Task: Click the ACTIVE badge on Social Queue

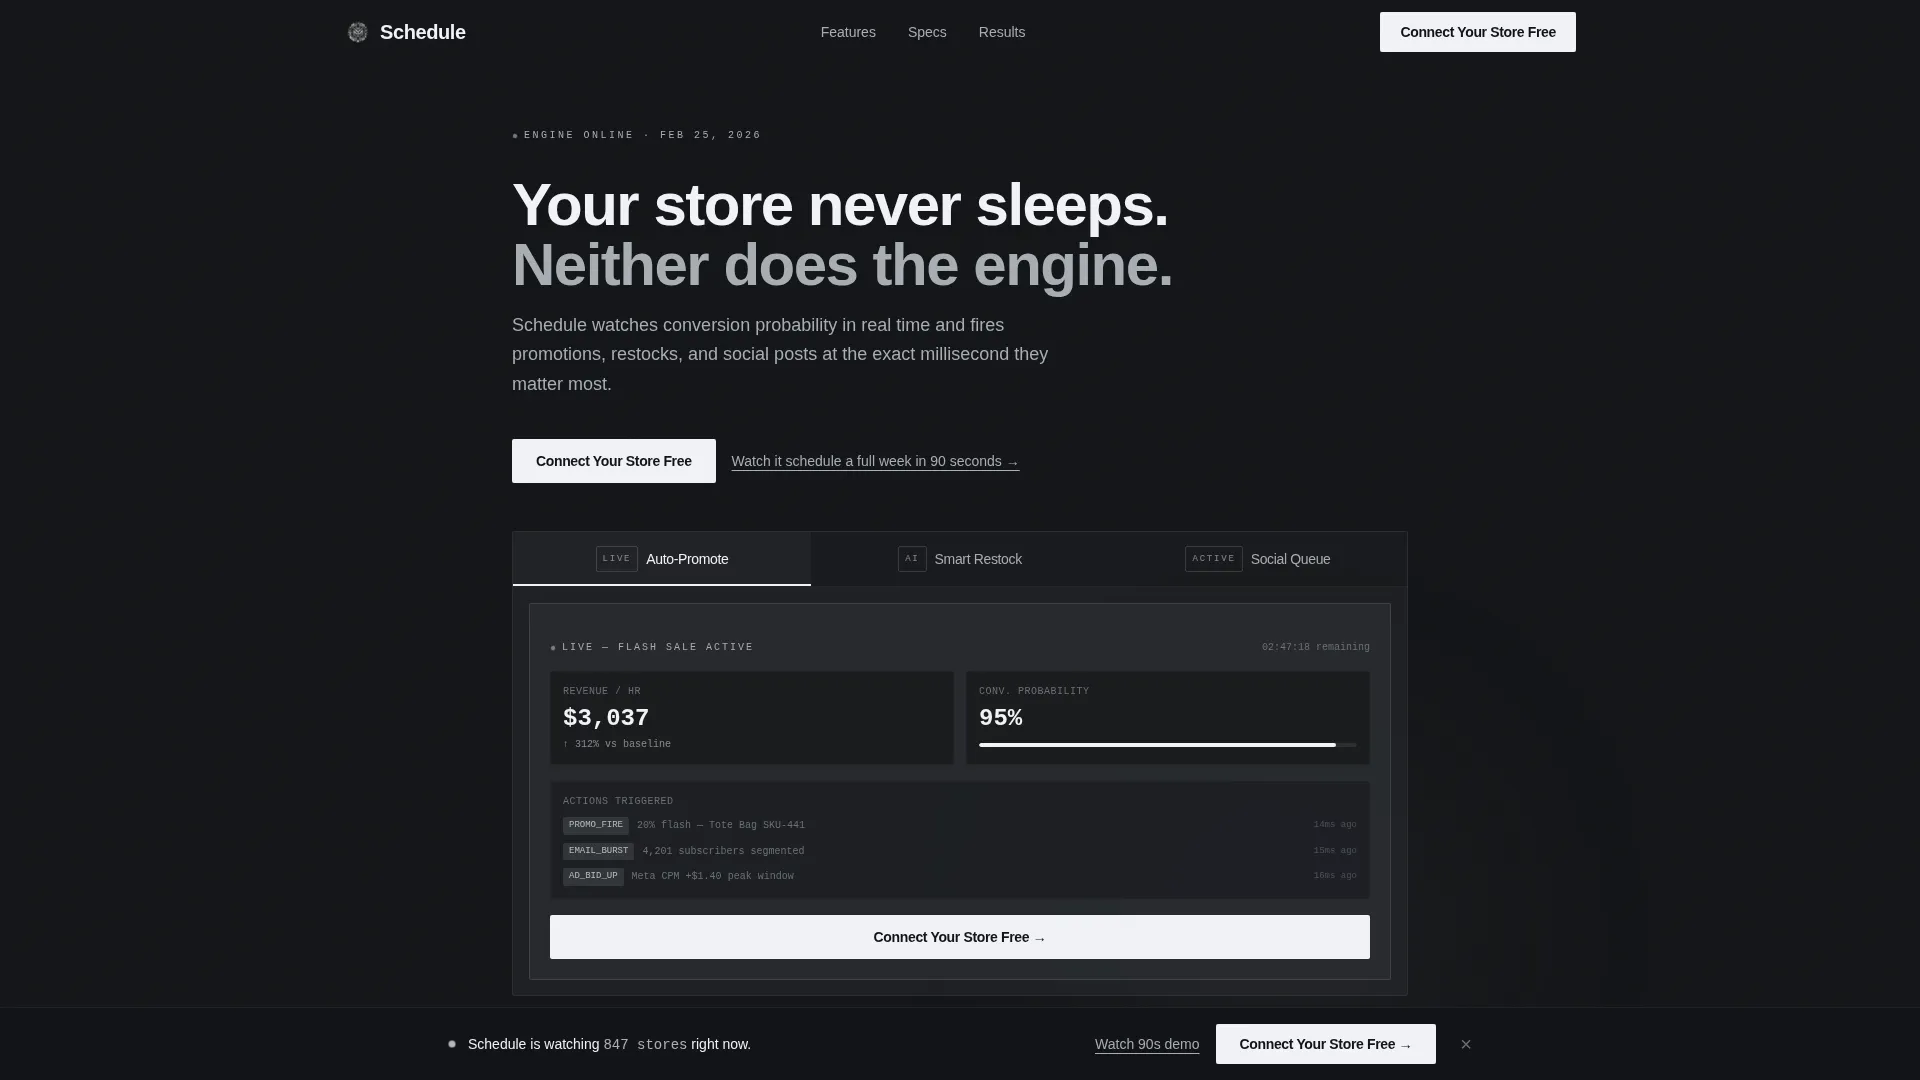Action: click(x=1214, y=559)
